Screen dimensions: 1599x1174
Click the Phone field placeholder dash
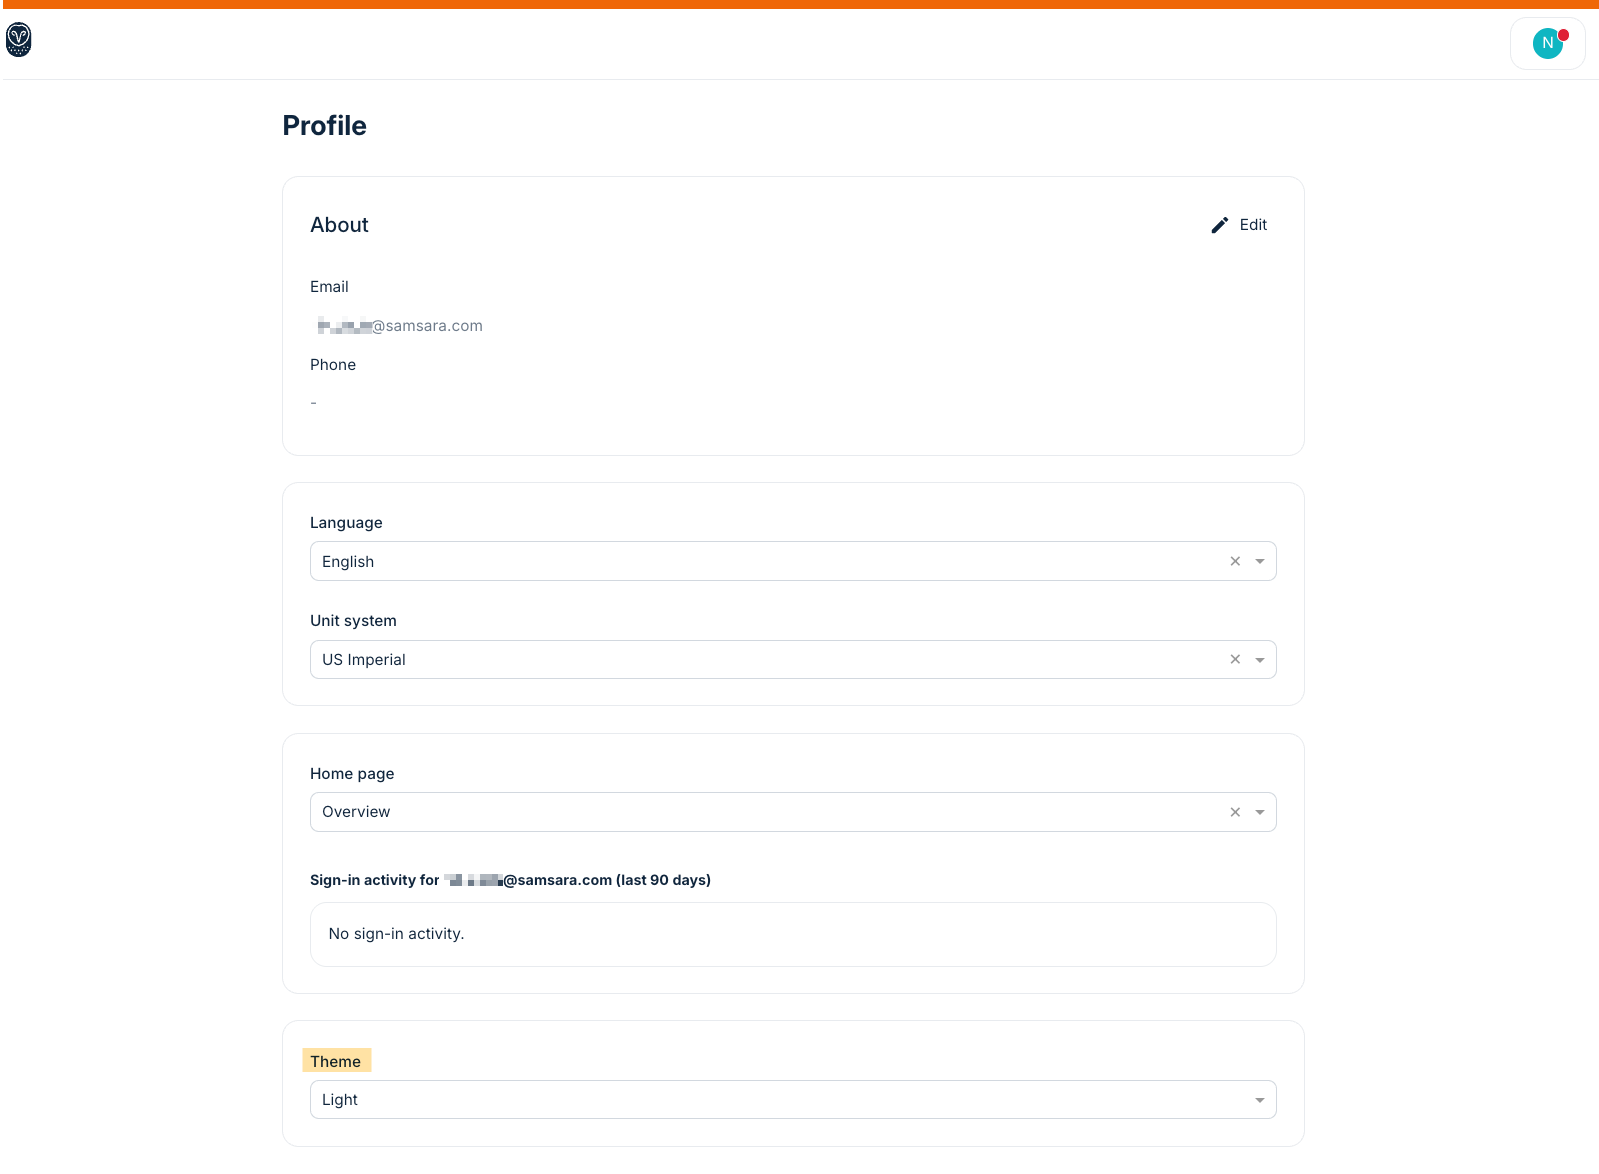coord(313,402)
